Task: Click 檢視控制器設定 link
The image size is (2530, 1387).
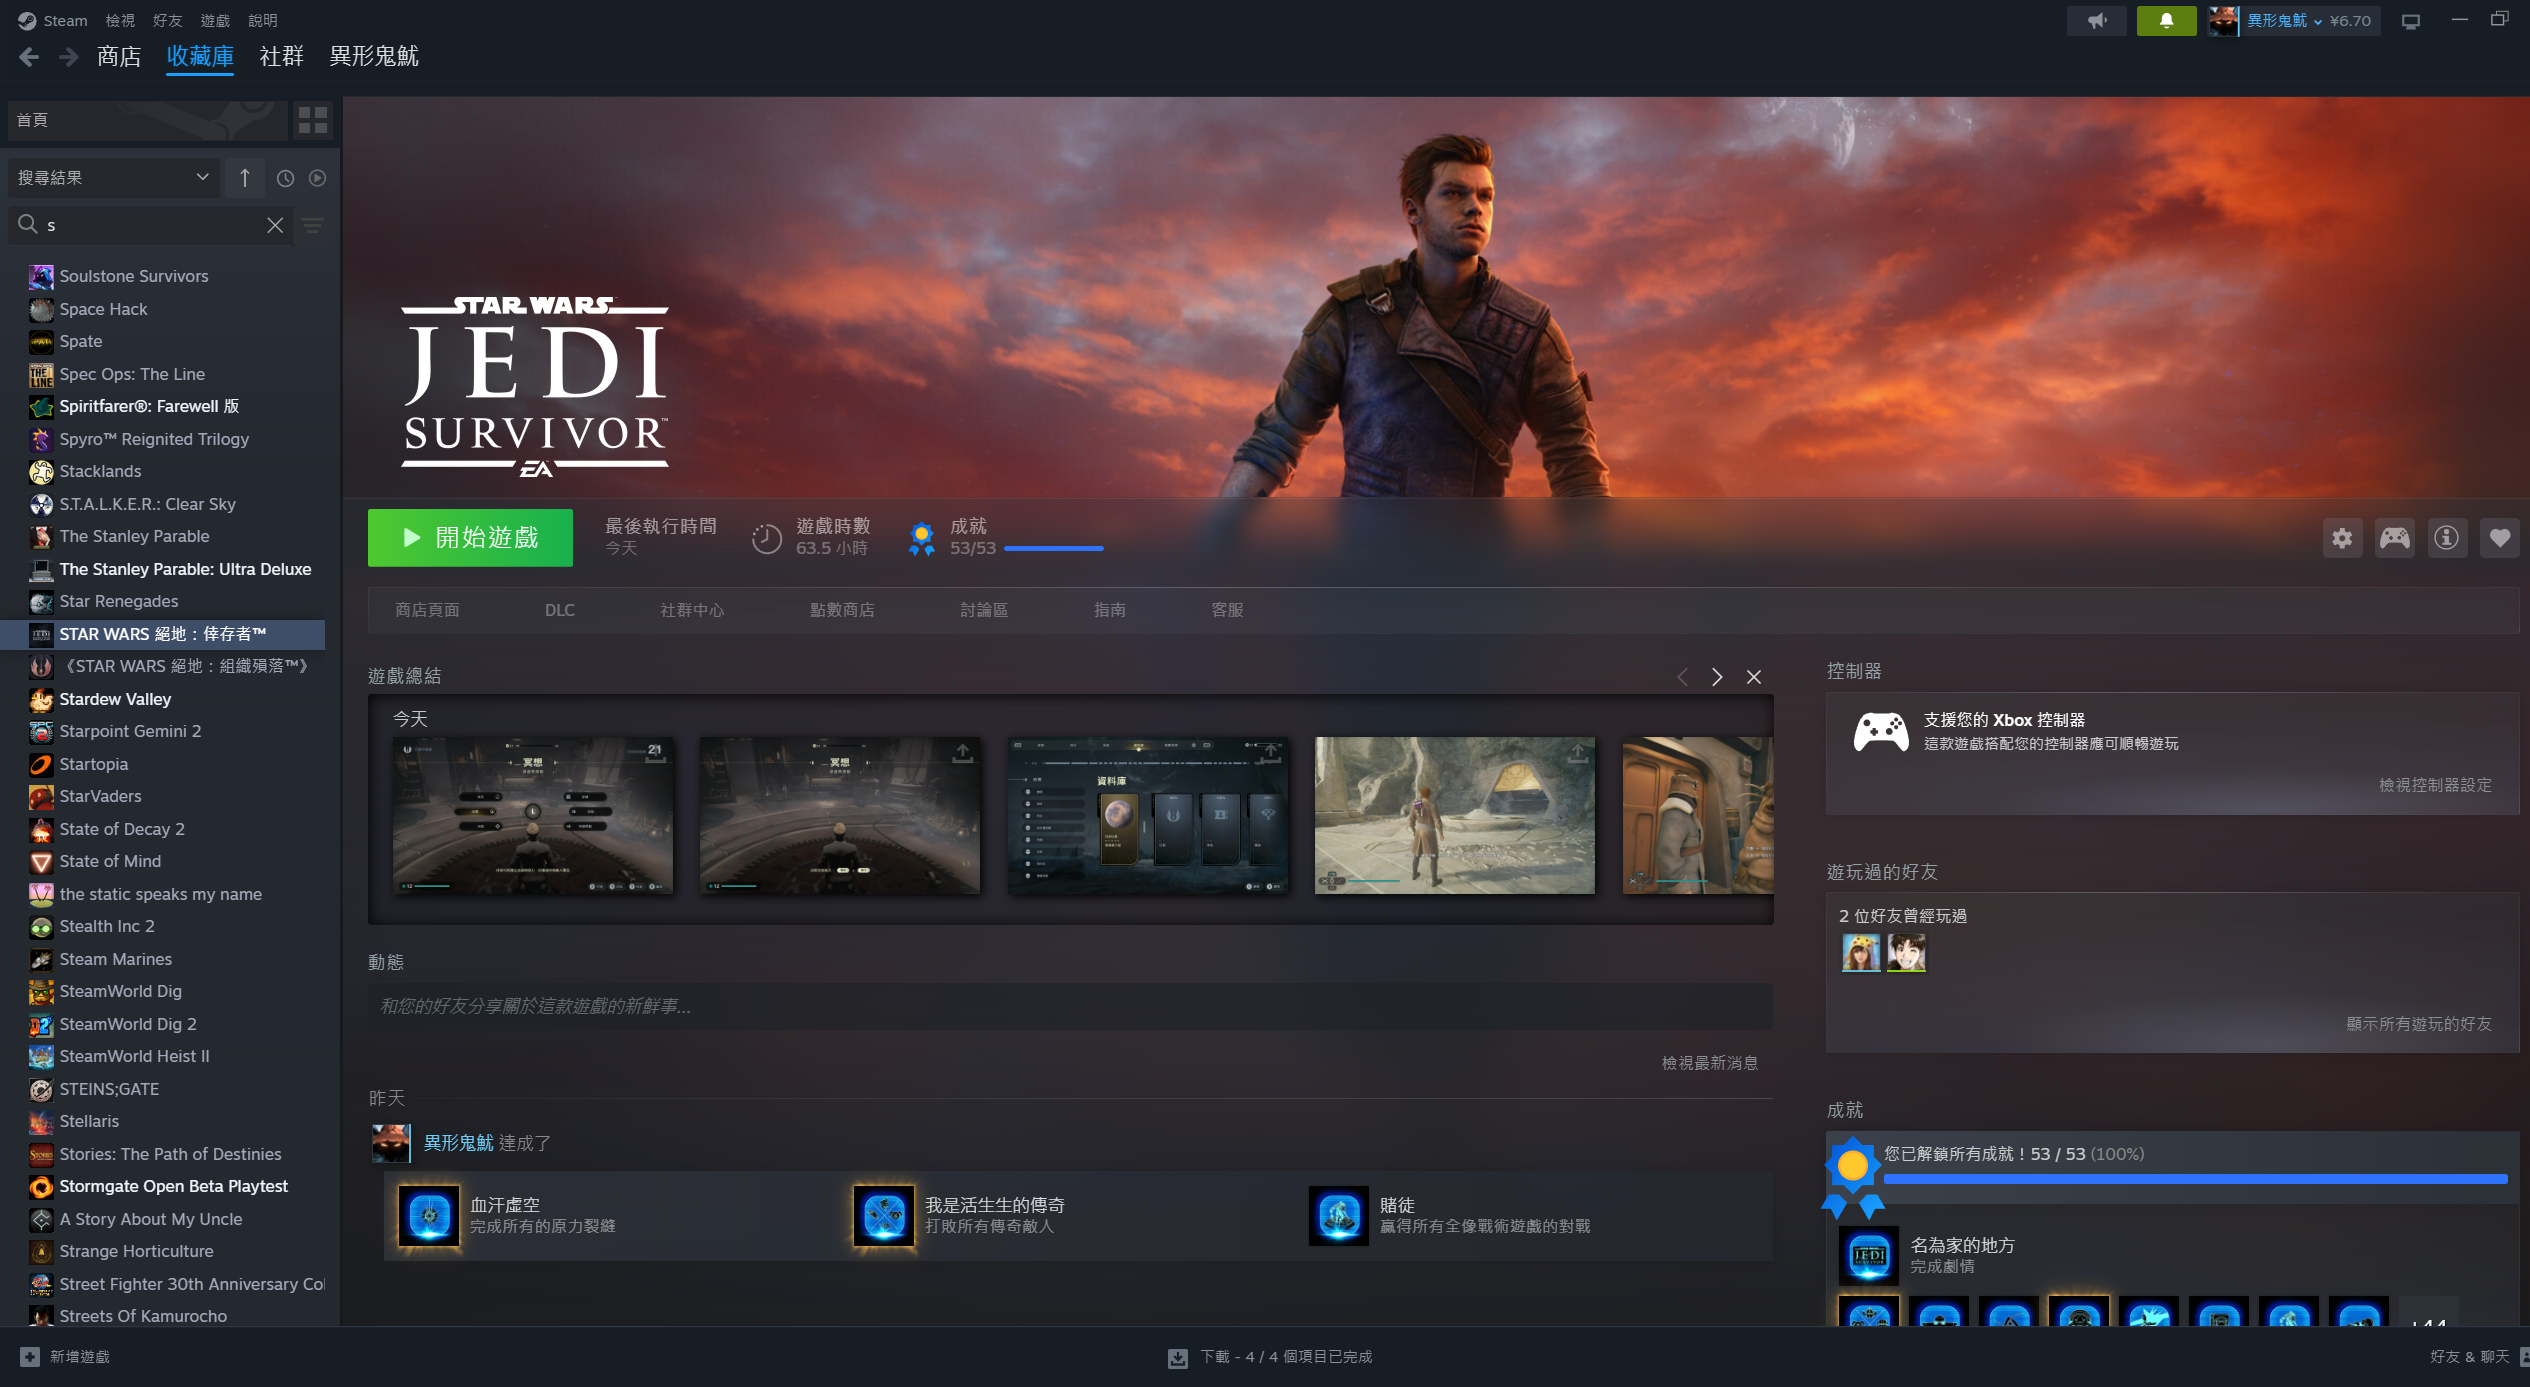Action: pyautogui.click(x=2435, y=785)
